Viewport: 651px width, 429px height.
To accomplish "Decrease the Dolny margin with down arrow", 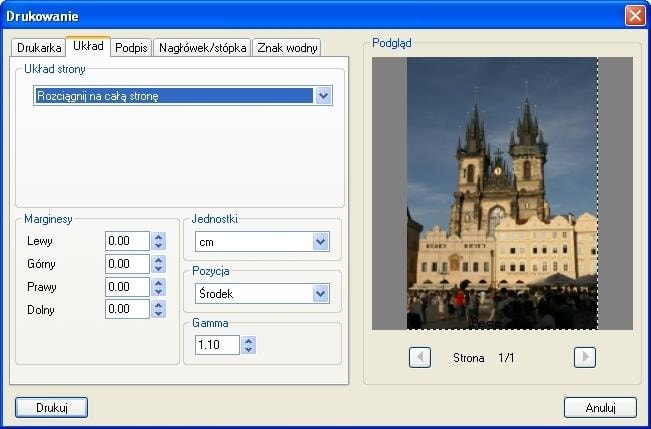I will pos(158,314).
